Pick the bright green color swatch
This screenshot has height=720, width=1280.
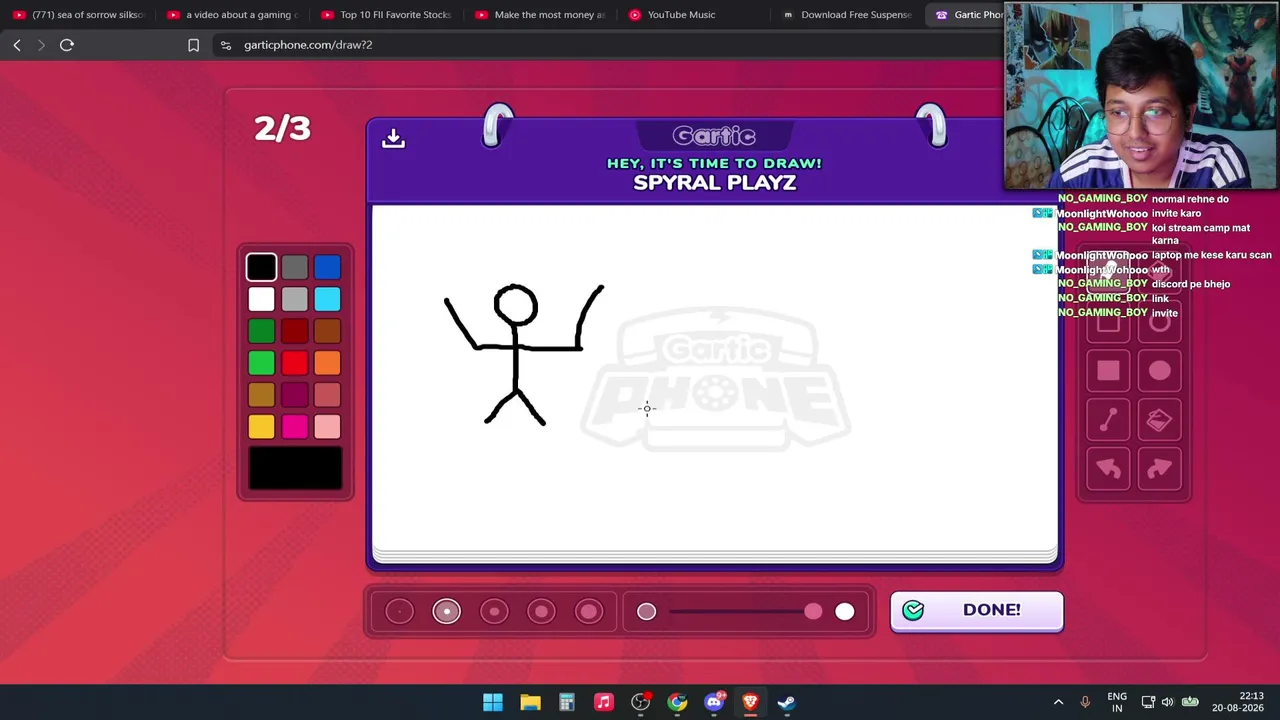pyautogui.click(x=261, y=363)
